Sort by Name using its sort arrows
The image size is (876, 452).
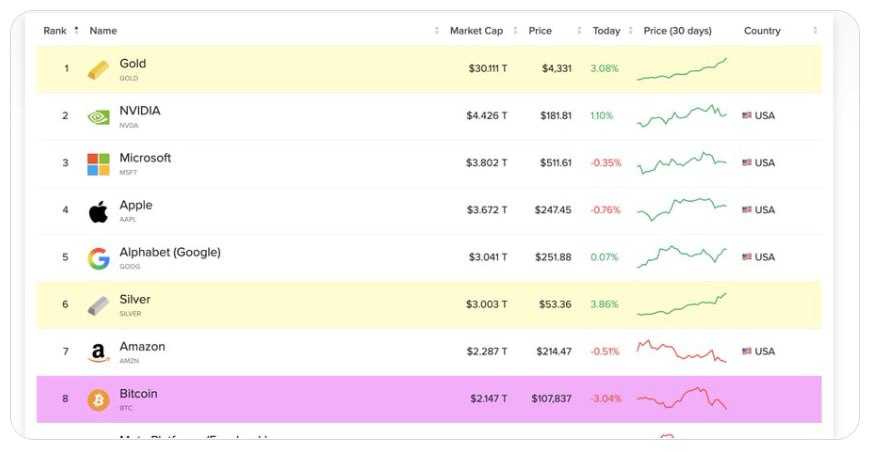coord(437,30)
